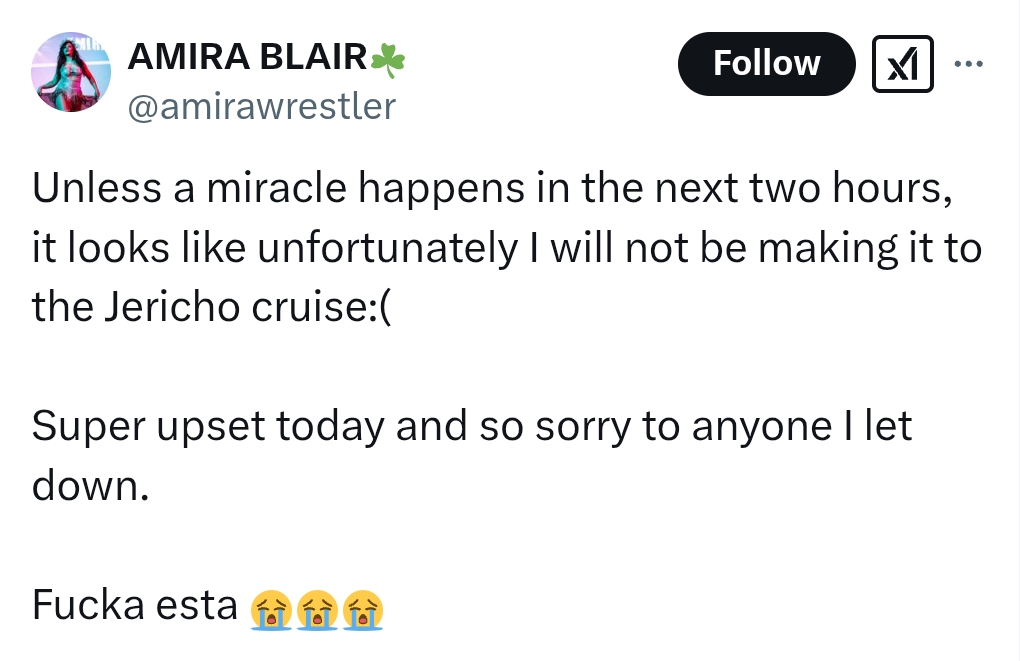Open the three-dot more options menu
Image resolution: width=1020 pixels, height=661 pixels.
969,63
